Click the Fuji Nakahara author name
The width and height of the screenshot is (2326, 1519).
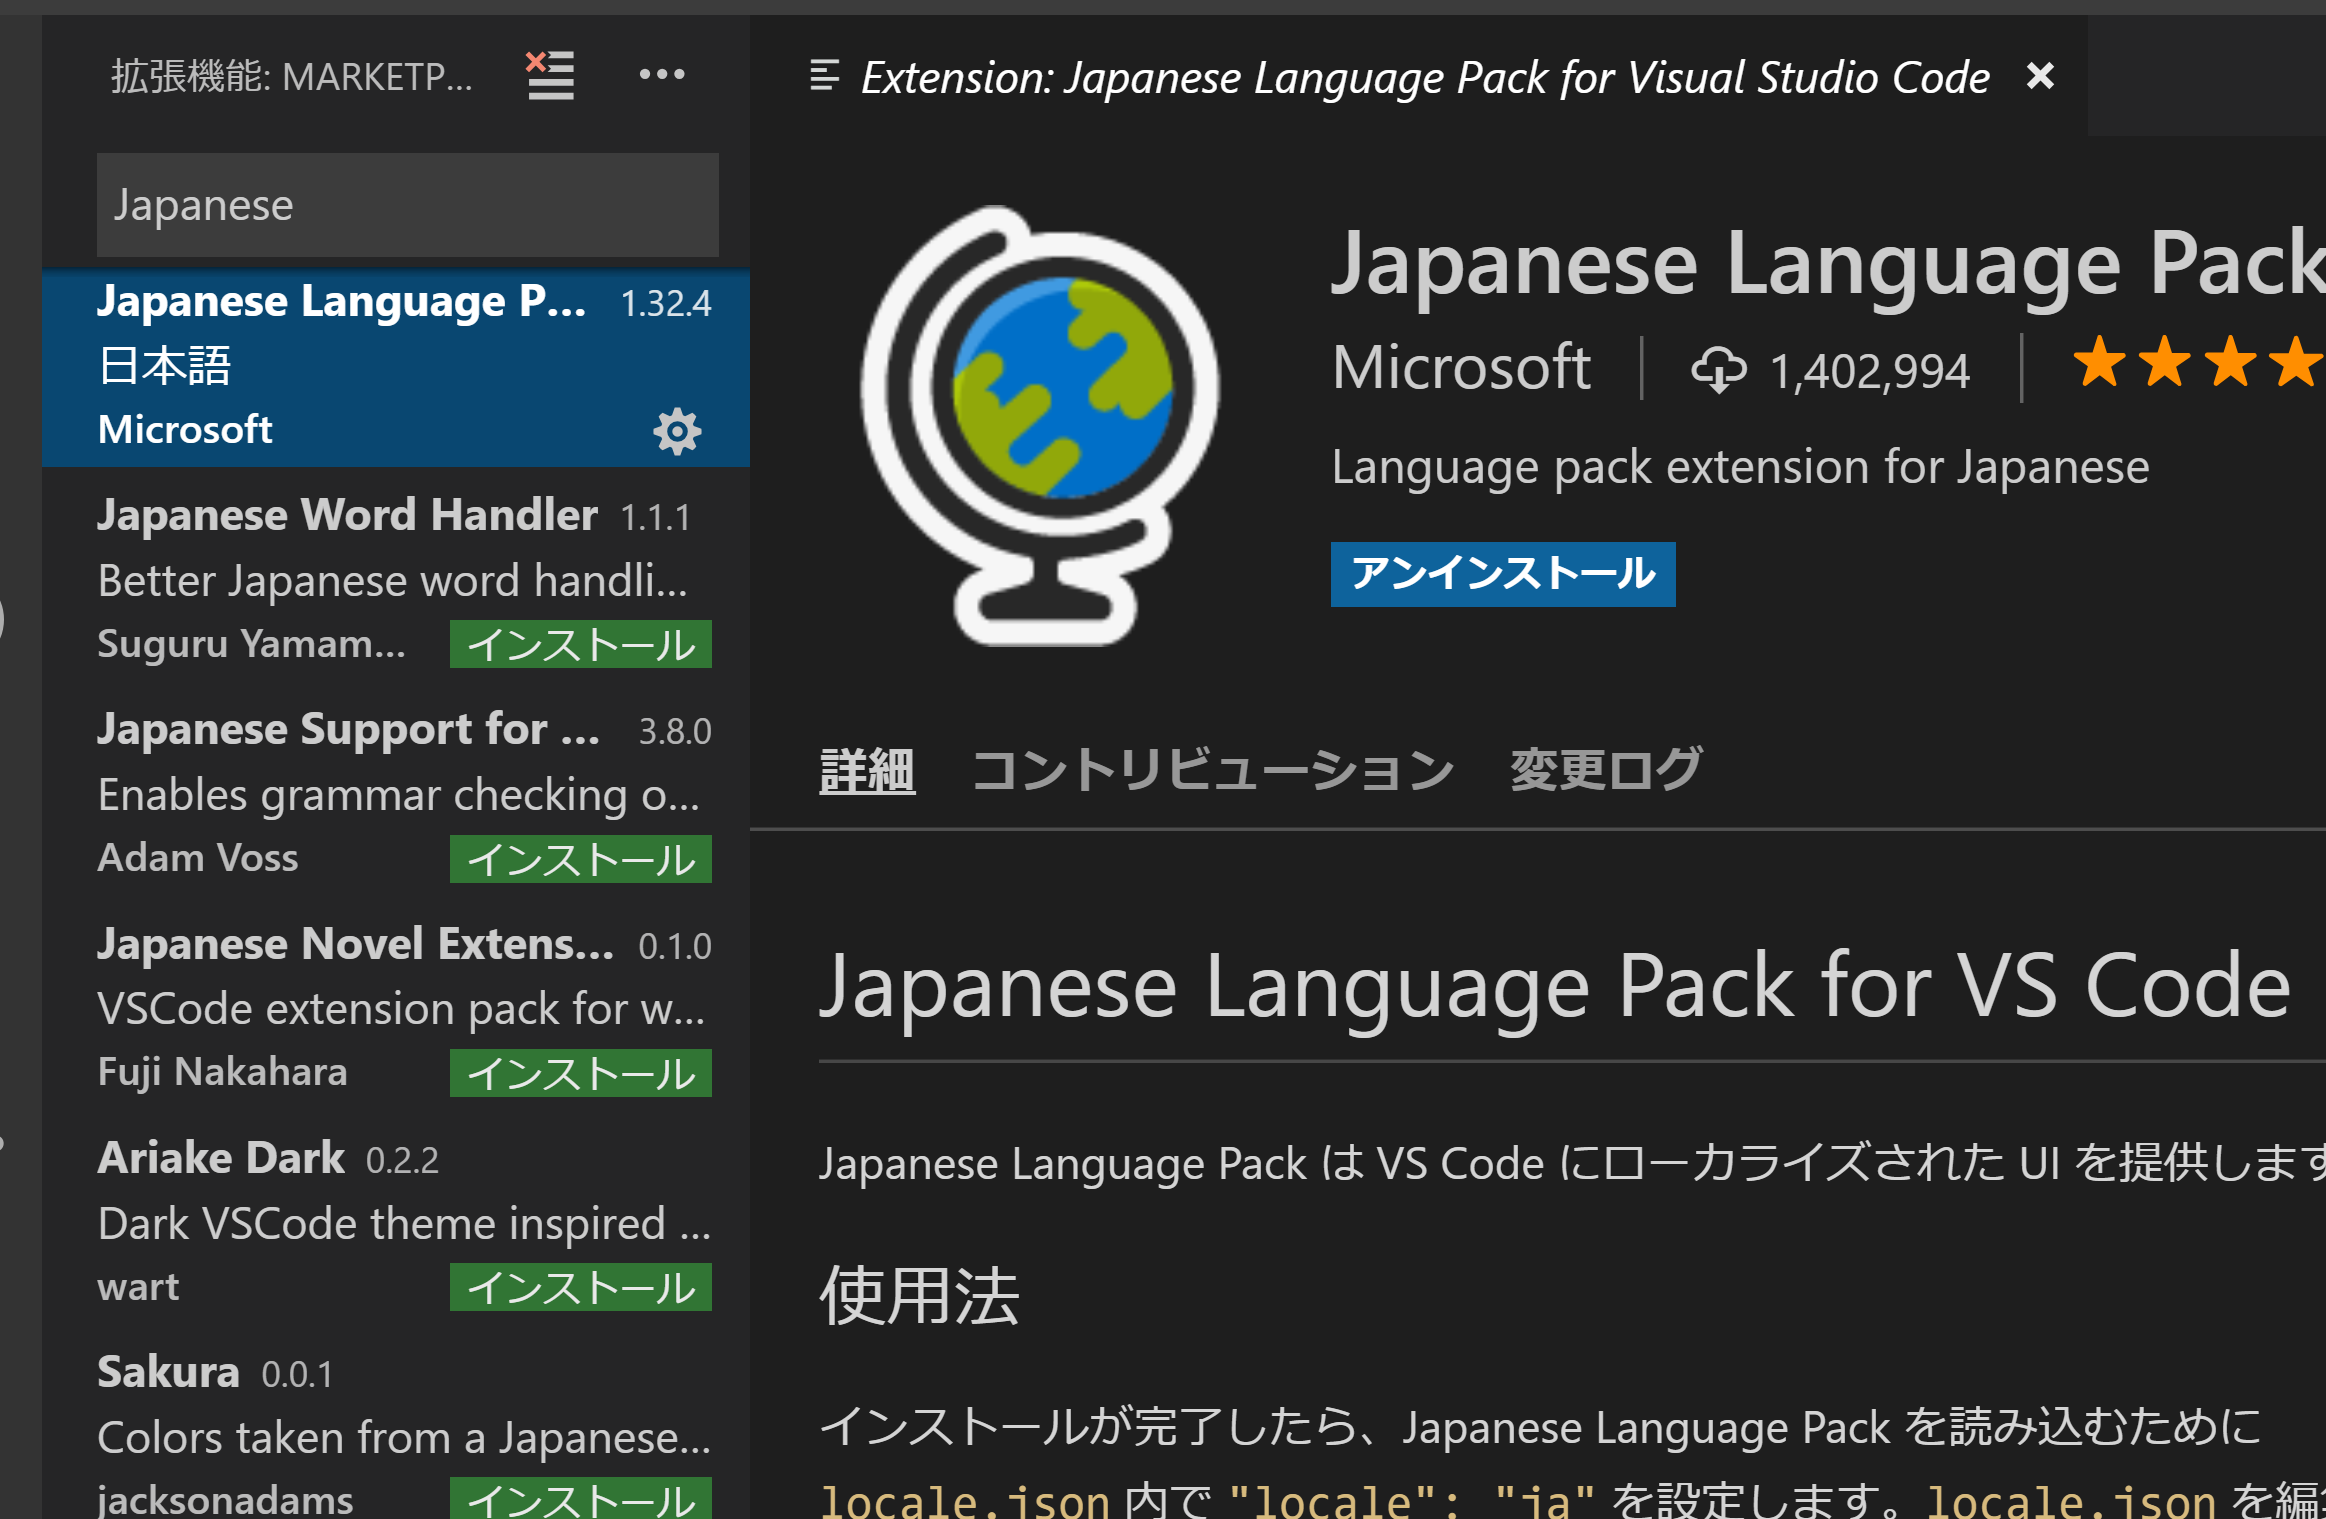point(222,1072)
